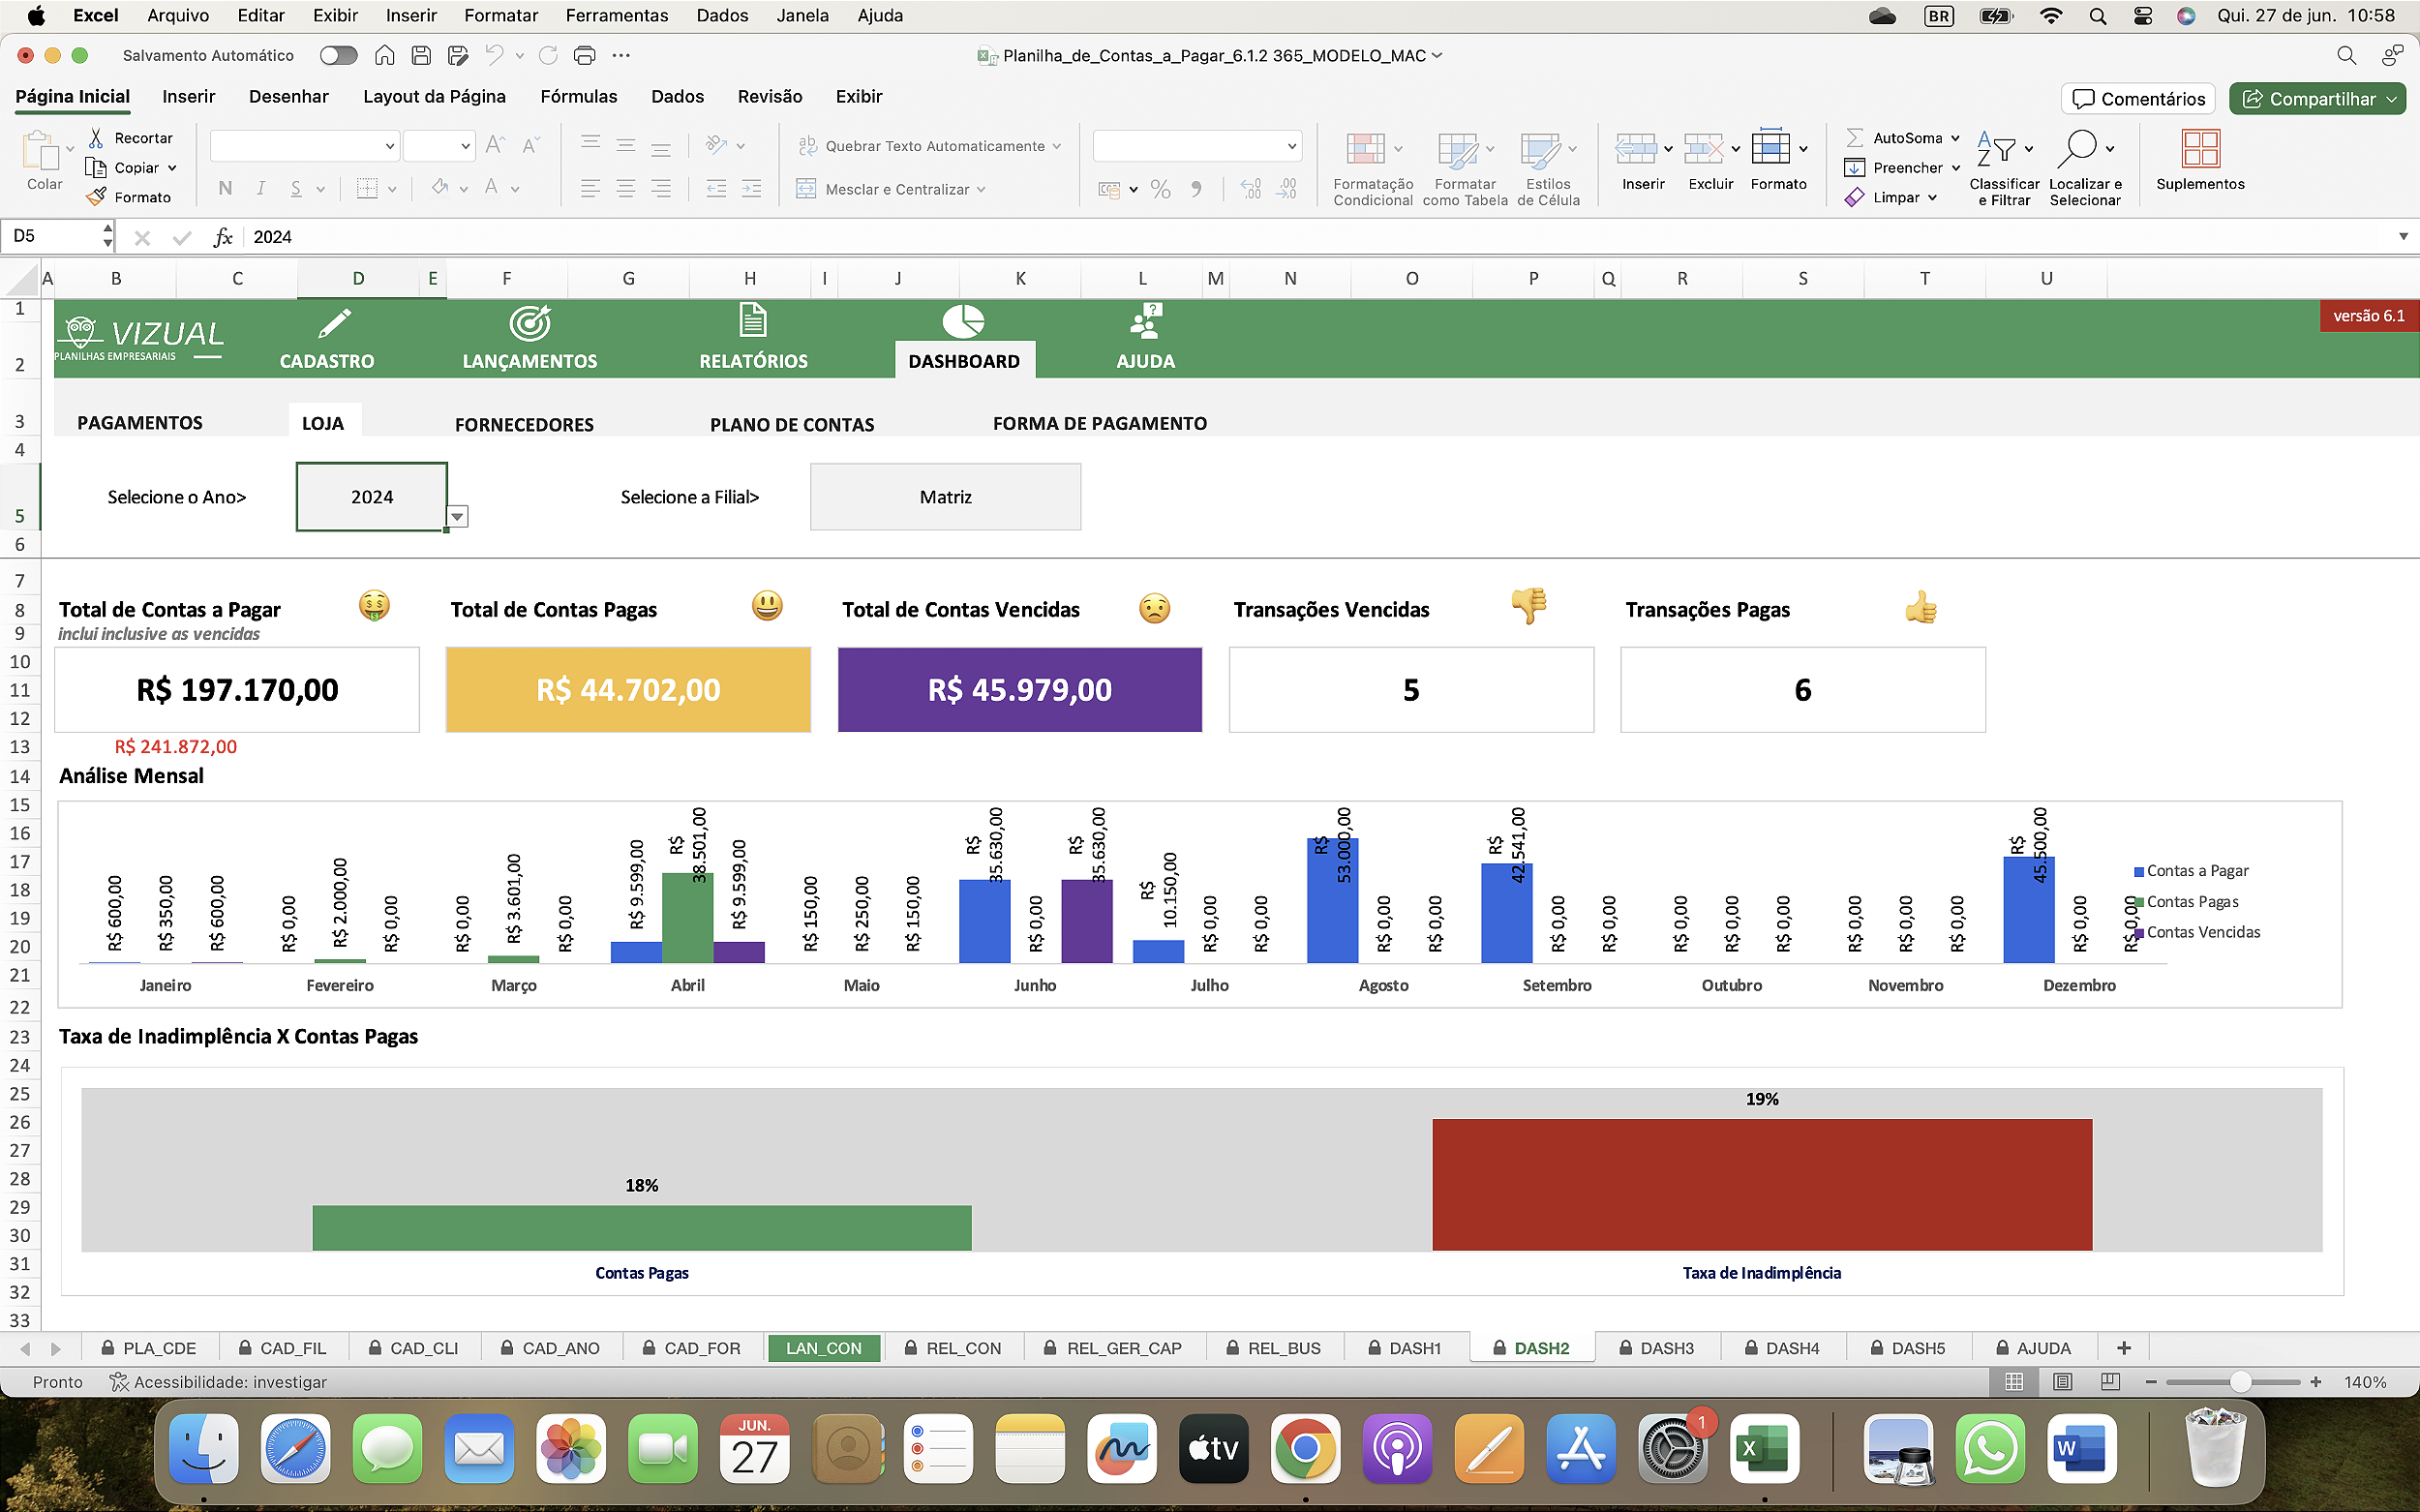
Task: Toggle bold formatting button
Action: [x=225, y=188]
